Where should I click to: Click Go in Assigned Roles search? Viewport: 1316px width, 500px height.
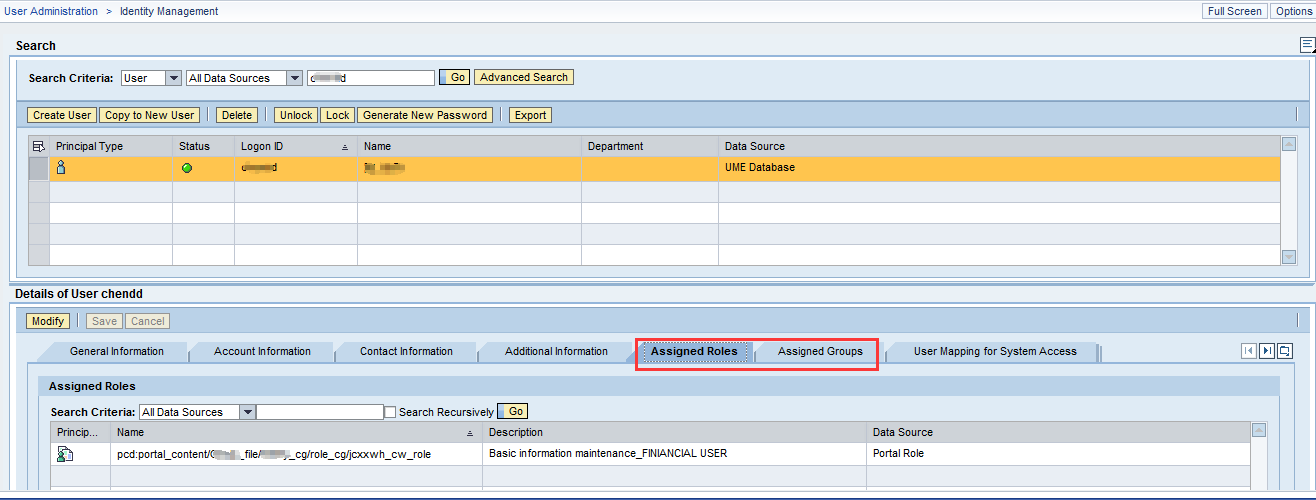click(513, 411)
